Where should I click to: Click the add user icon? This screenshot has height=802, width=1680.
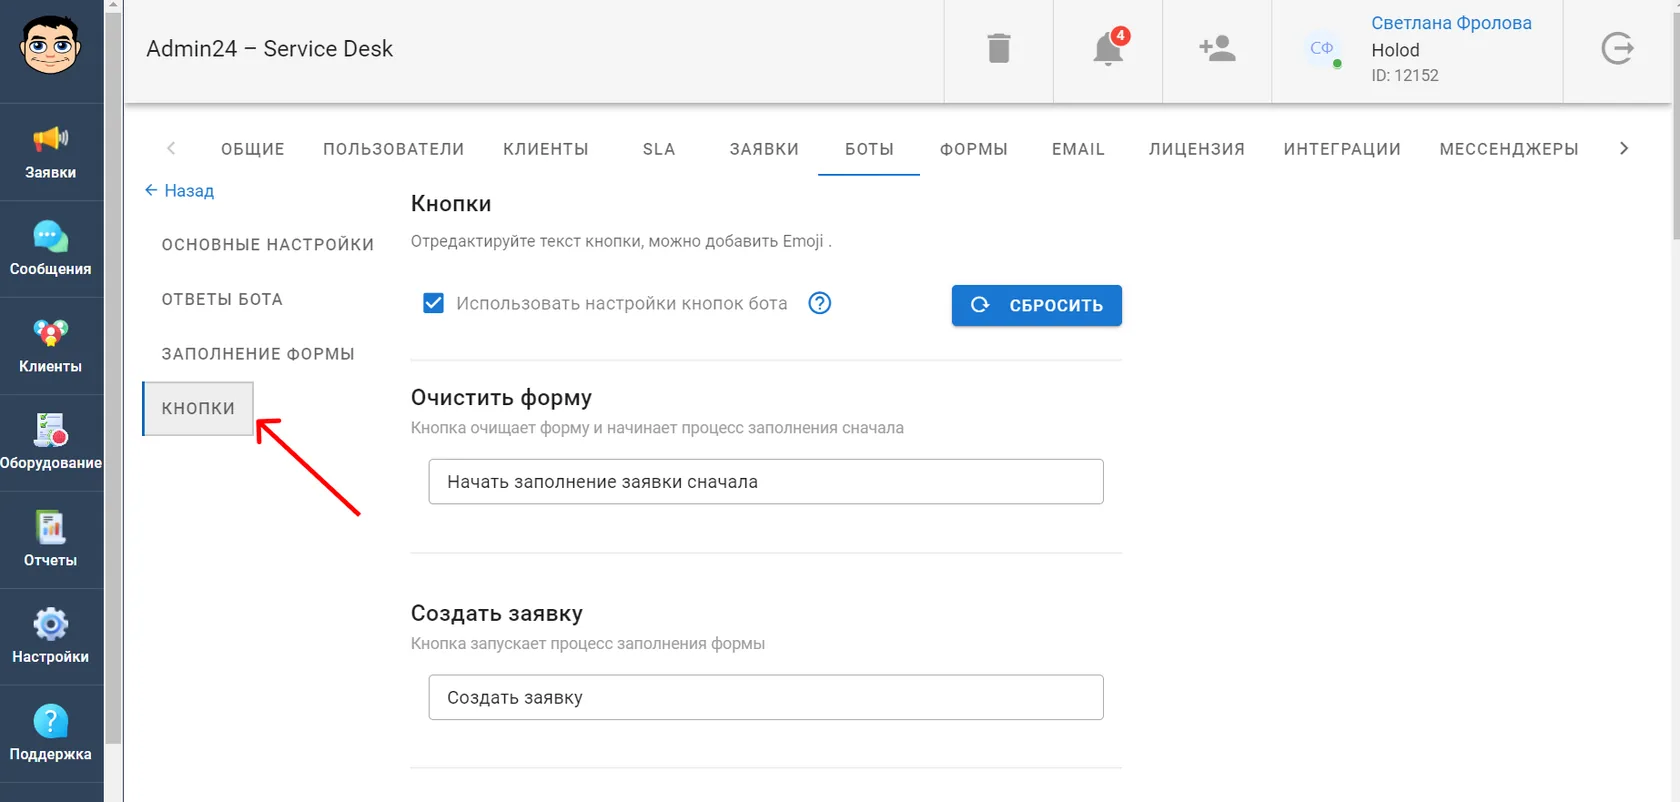click(x=1217, y=48)
